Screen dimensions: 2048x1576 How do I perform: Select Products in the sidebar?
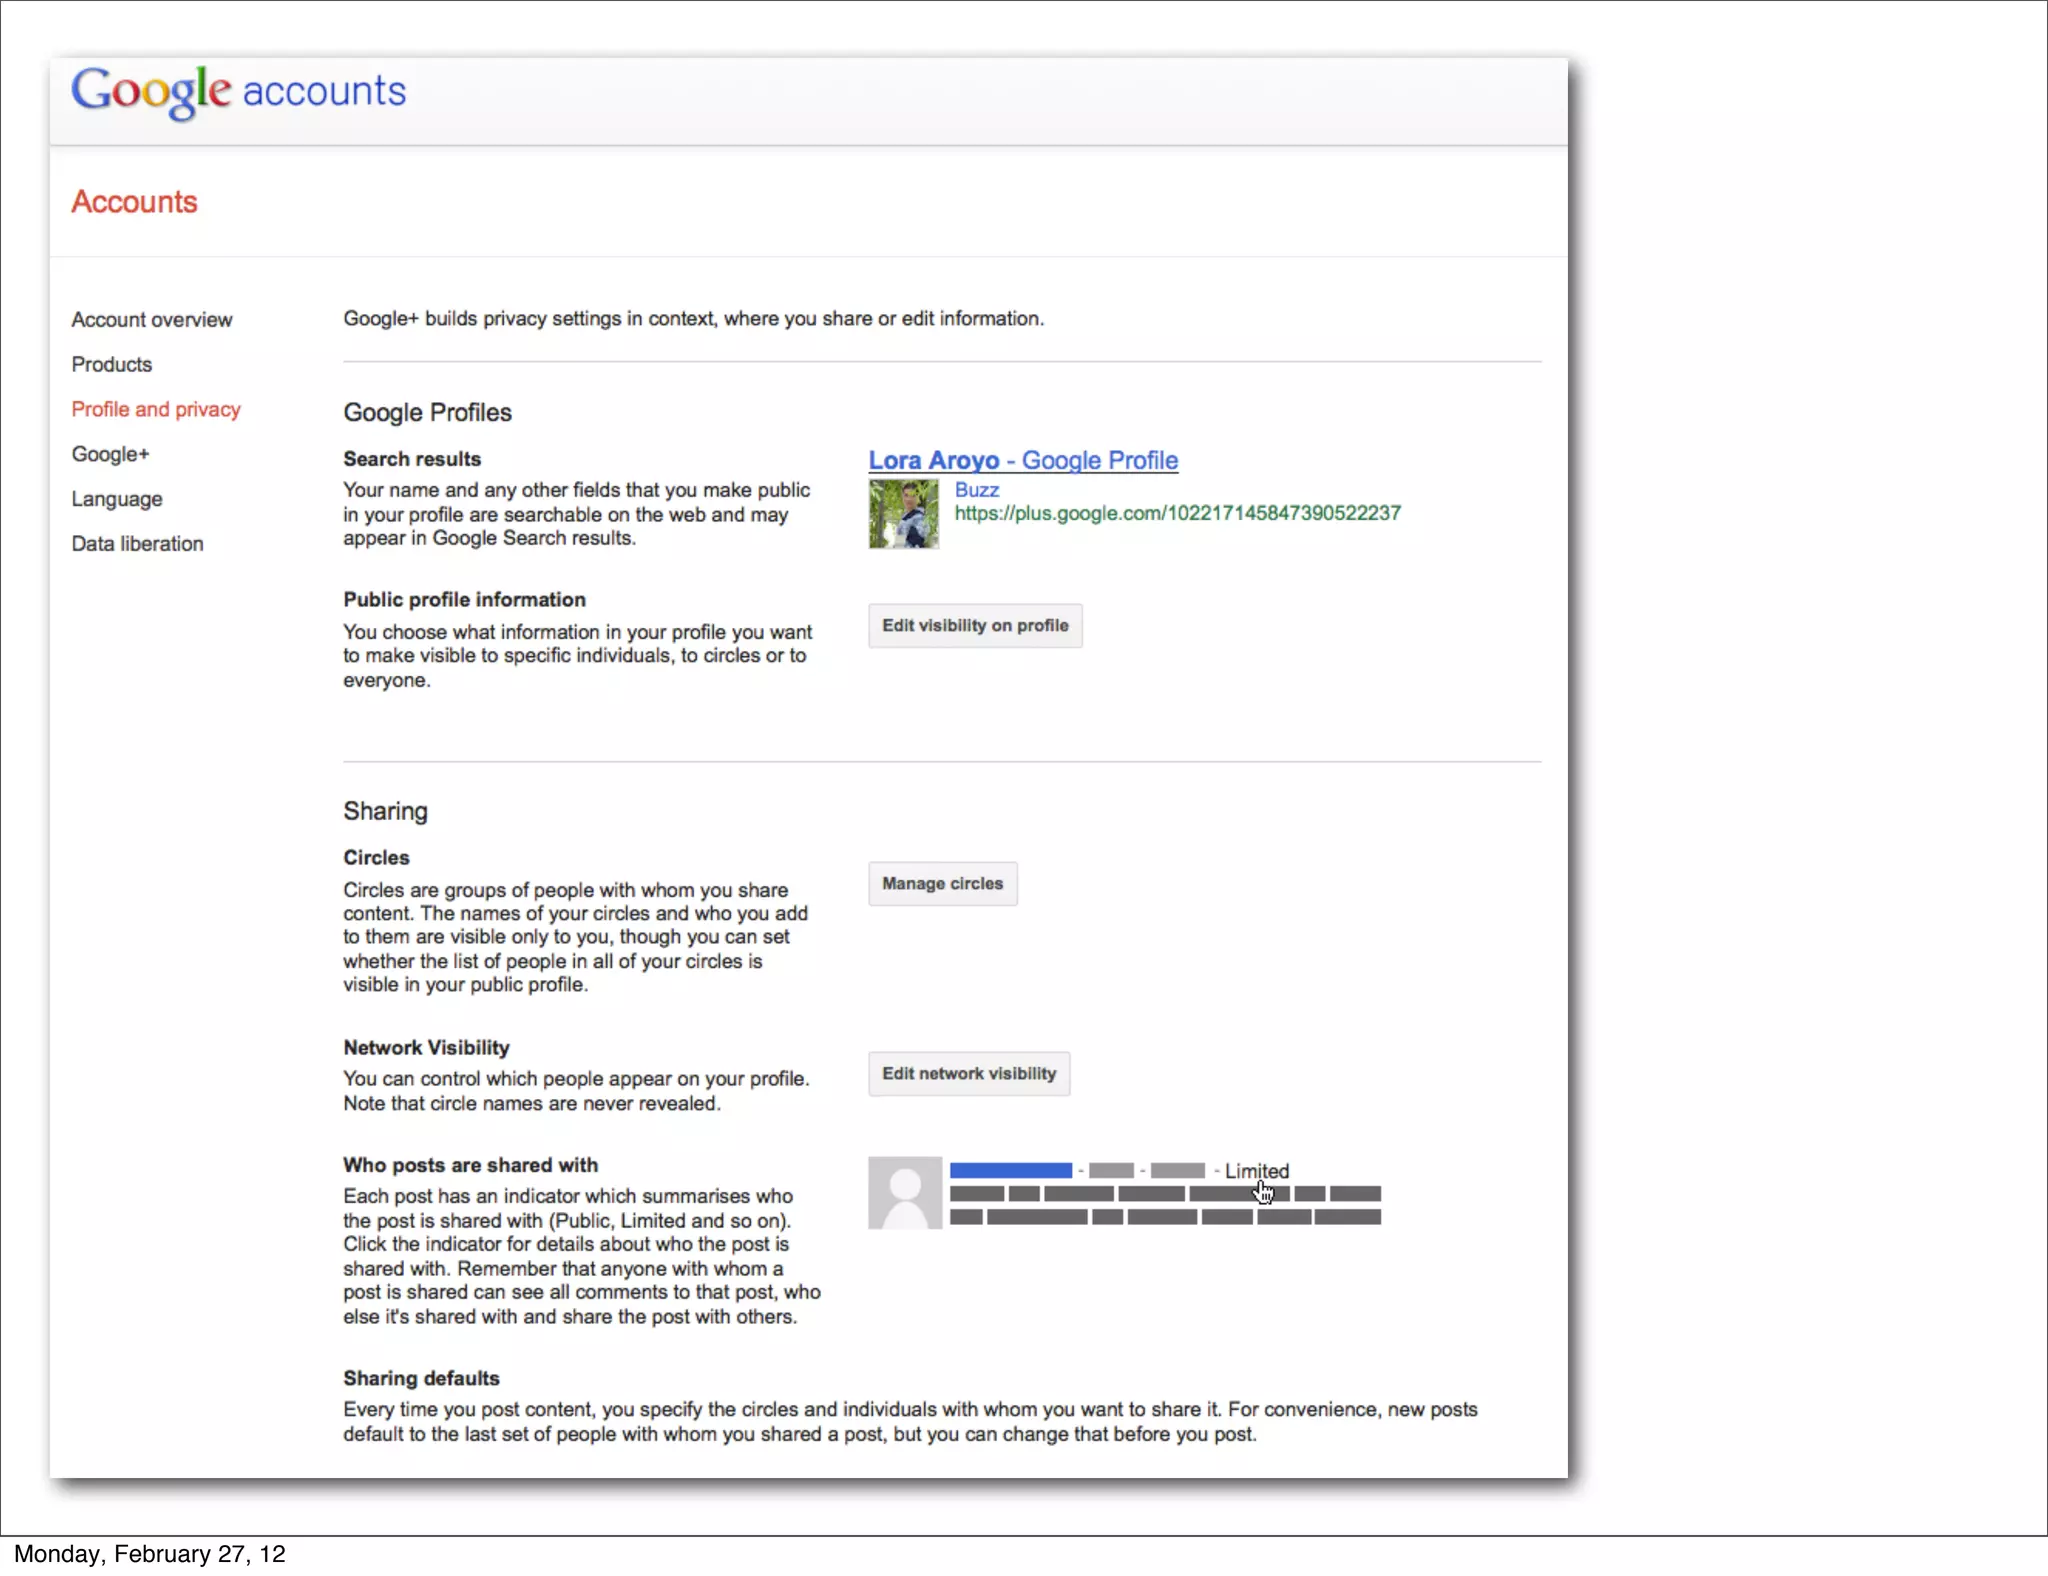pyautogui.click(x=111, y=365)
